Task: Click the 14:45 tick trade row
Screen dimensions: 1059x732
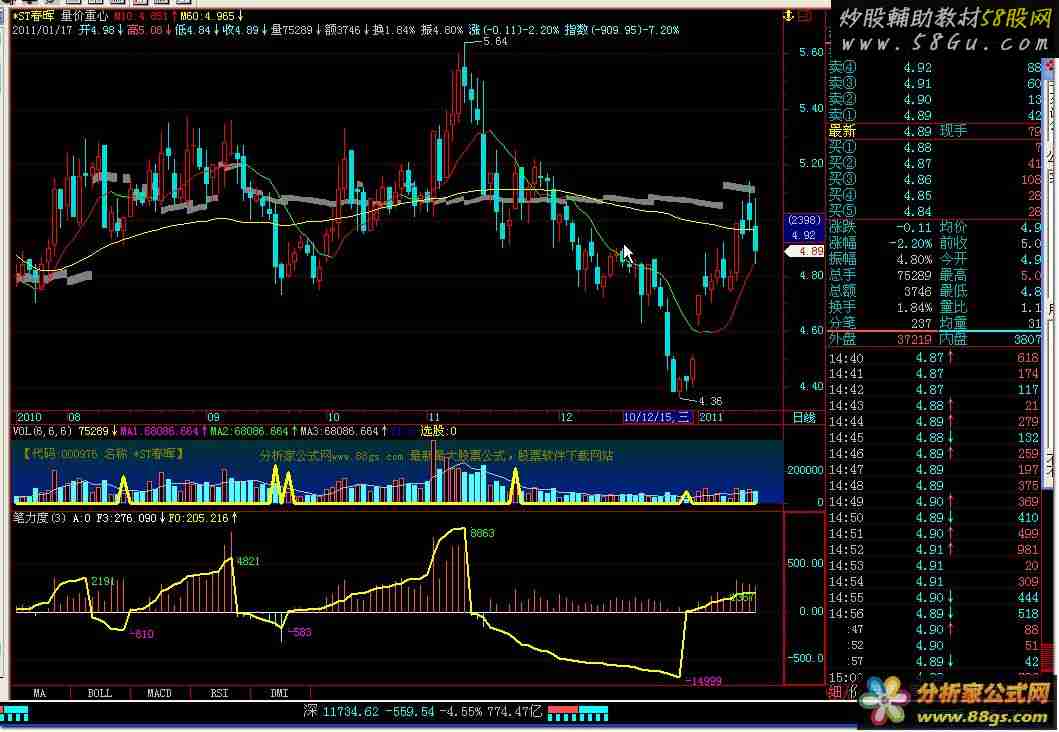Action: pyautogui.click(x=935, y=438)
